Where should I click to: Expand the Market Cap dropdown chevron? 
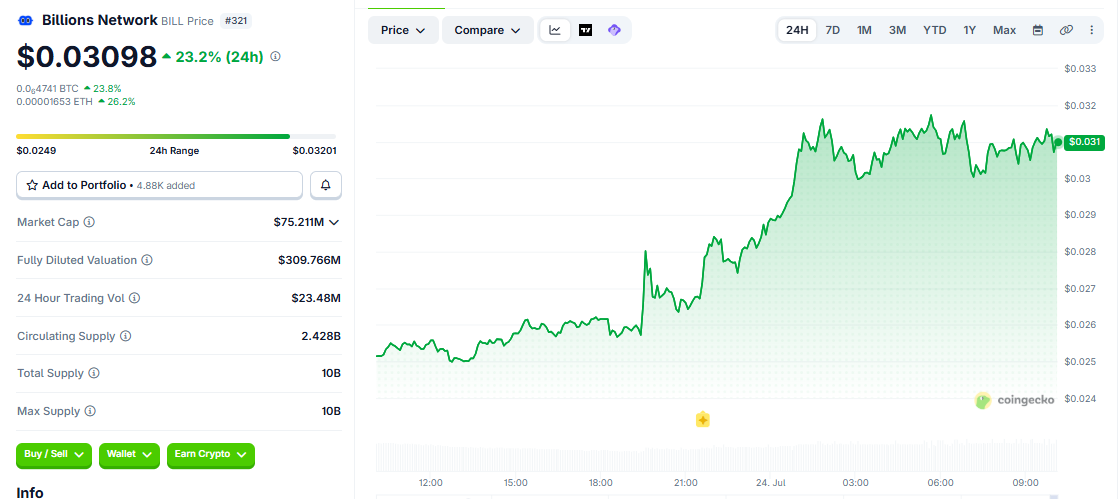333,222
